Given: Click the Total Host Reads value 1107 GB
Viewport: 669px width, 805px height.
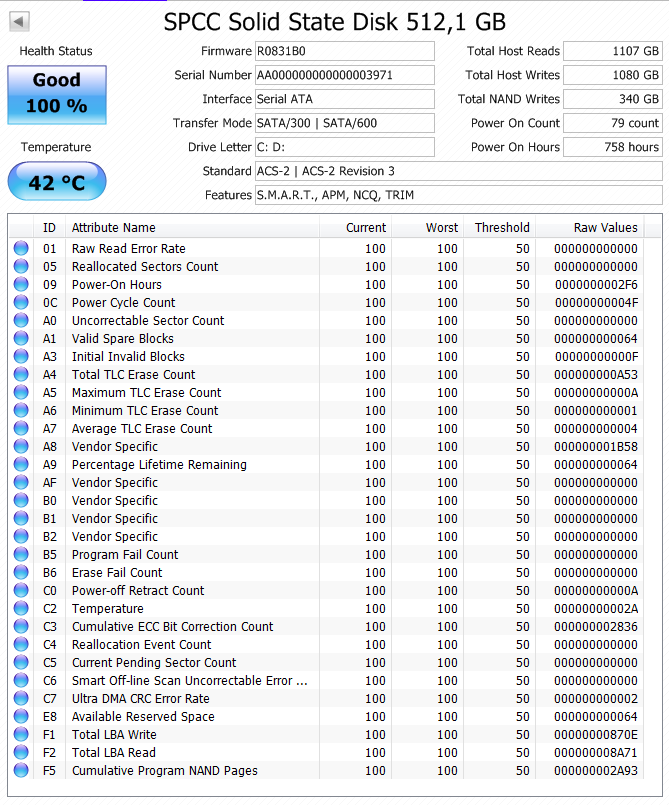Looking at the screenshot, I should 613,51.
